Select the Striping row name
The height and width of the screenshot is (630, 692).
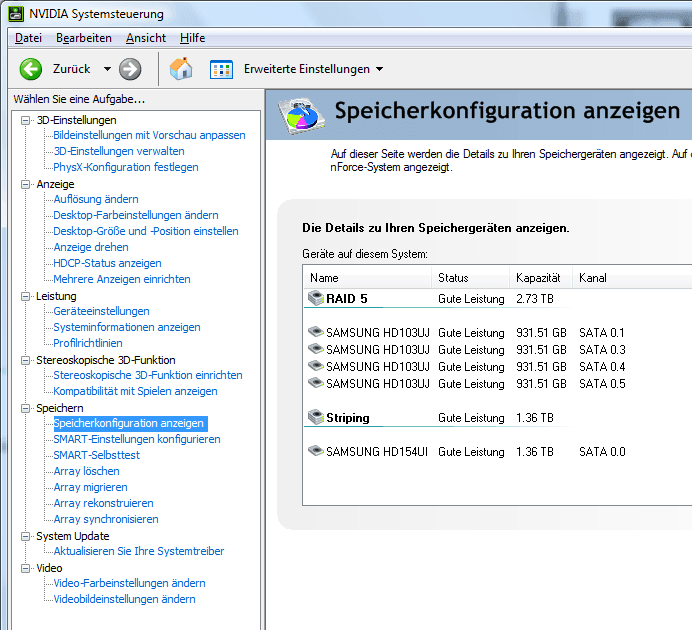tap(348, 418)
